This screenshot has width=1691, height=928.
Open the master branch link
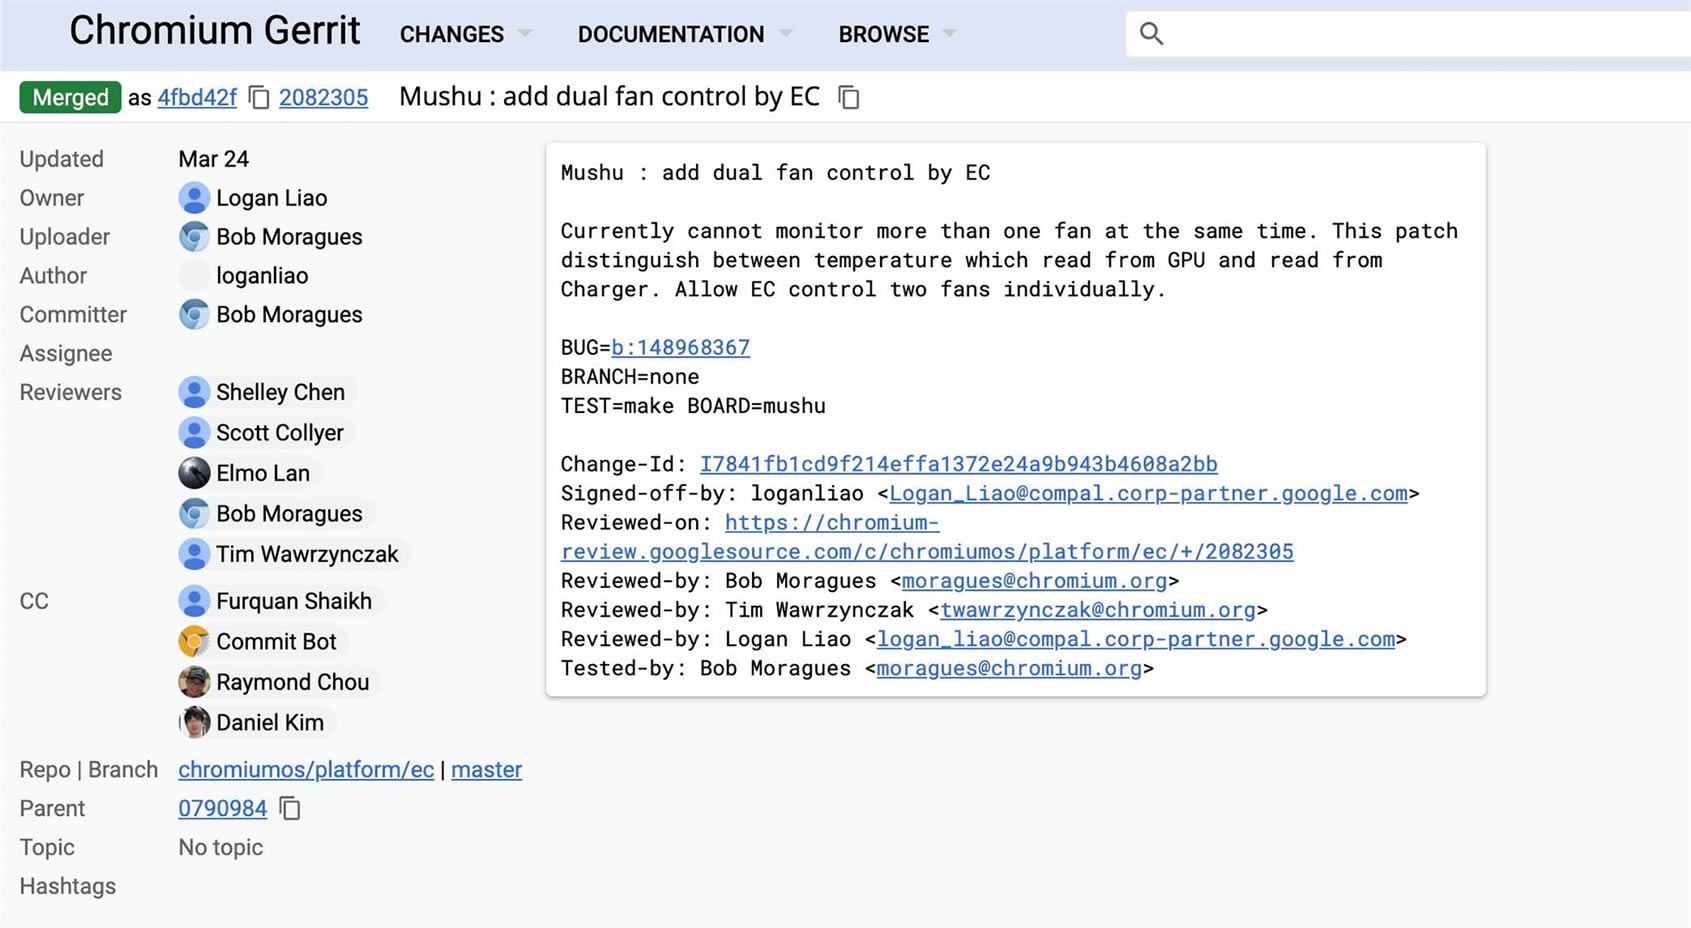486,770
